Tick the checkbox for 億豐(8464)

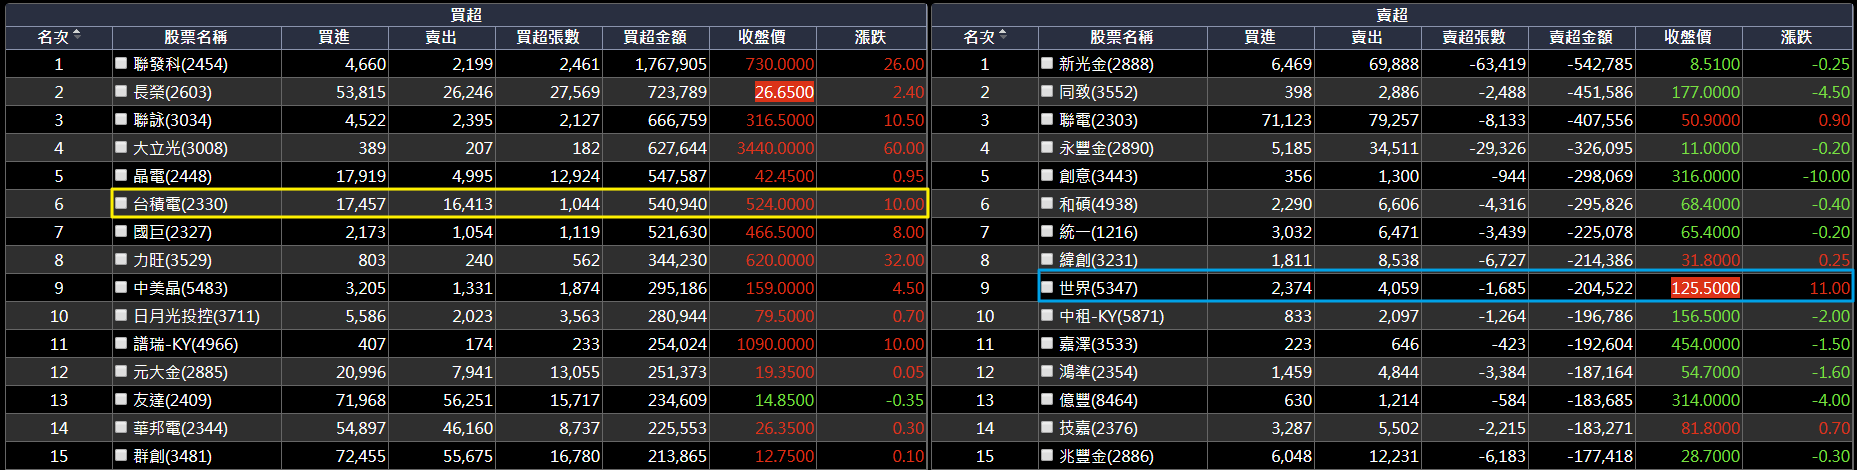point(1047,399)
